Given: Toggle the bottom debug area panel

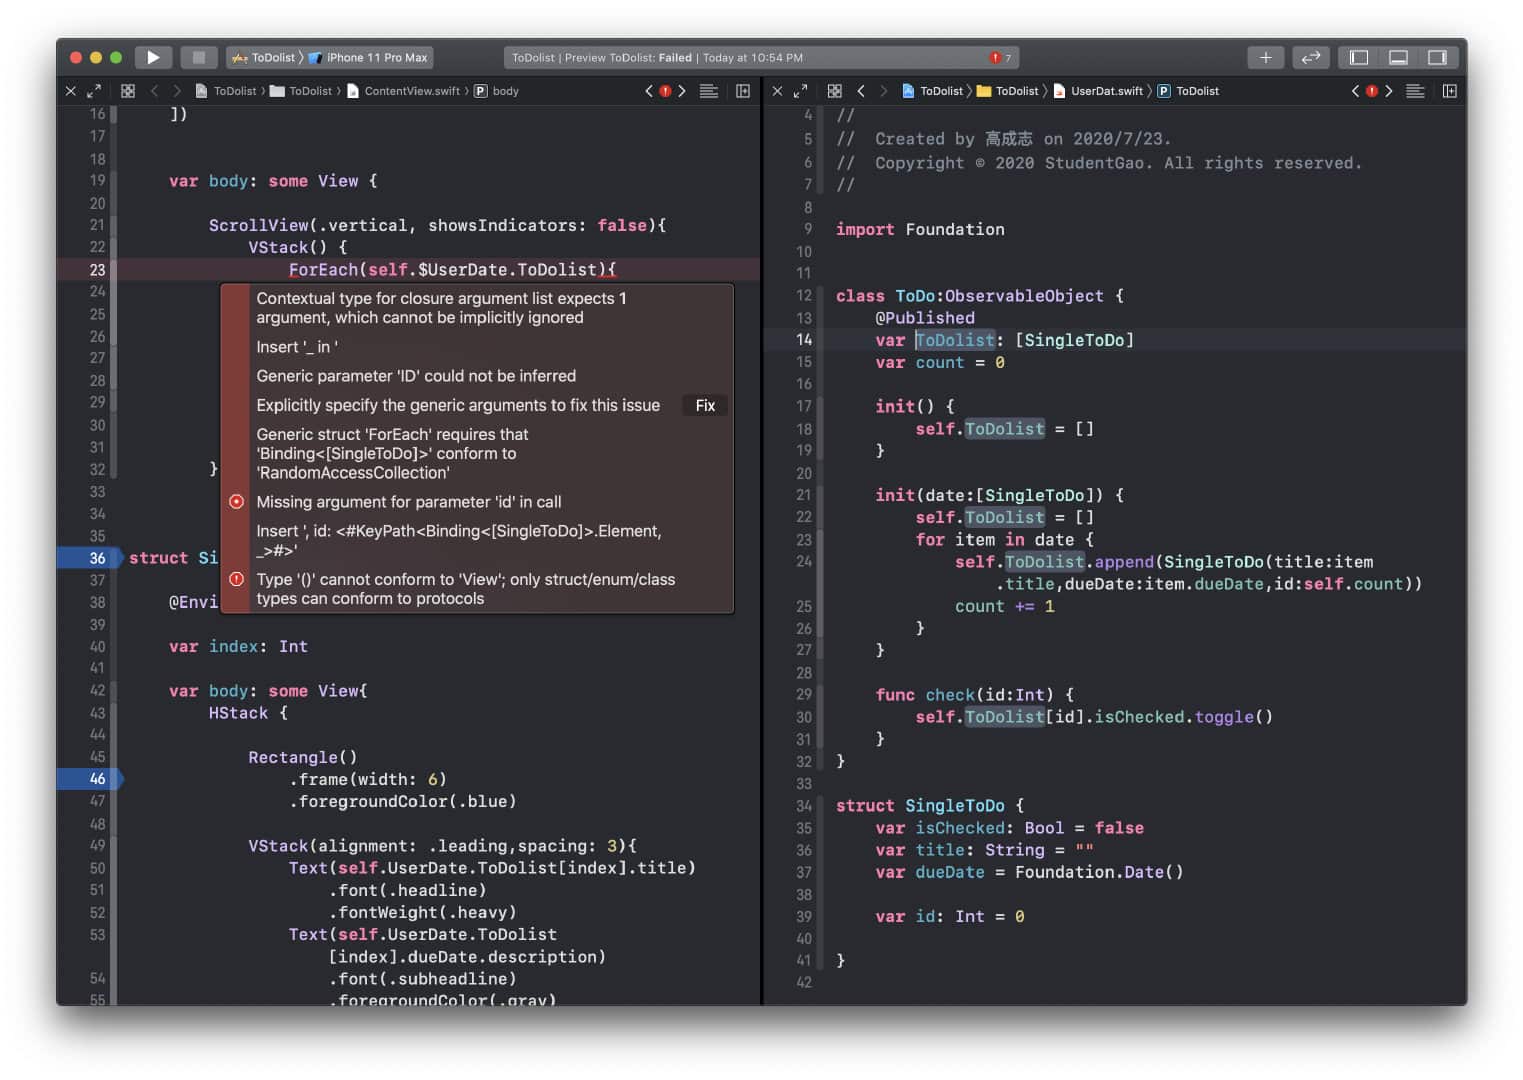Looking at the screenshot, I should point(1399,58).
